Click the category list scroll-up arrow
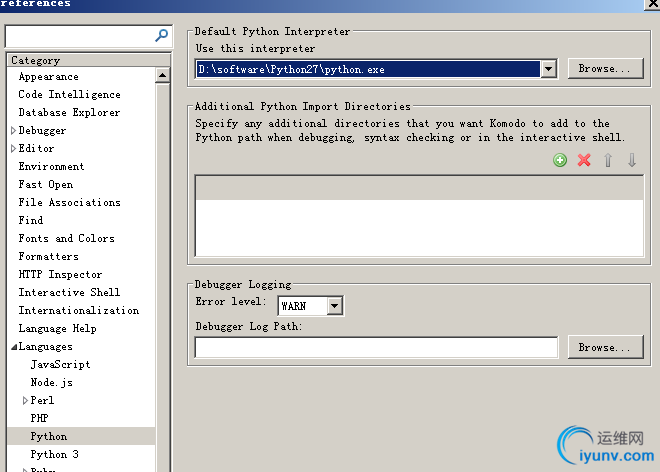 162,75
